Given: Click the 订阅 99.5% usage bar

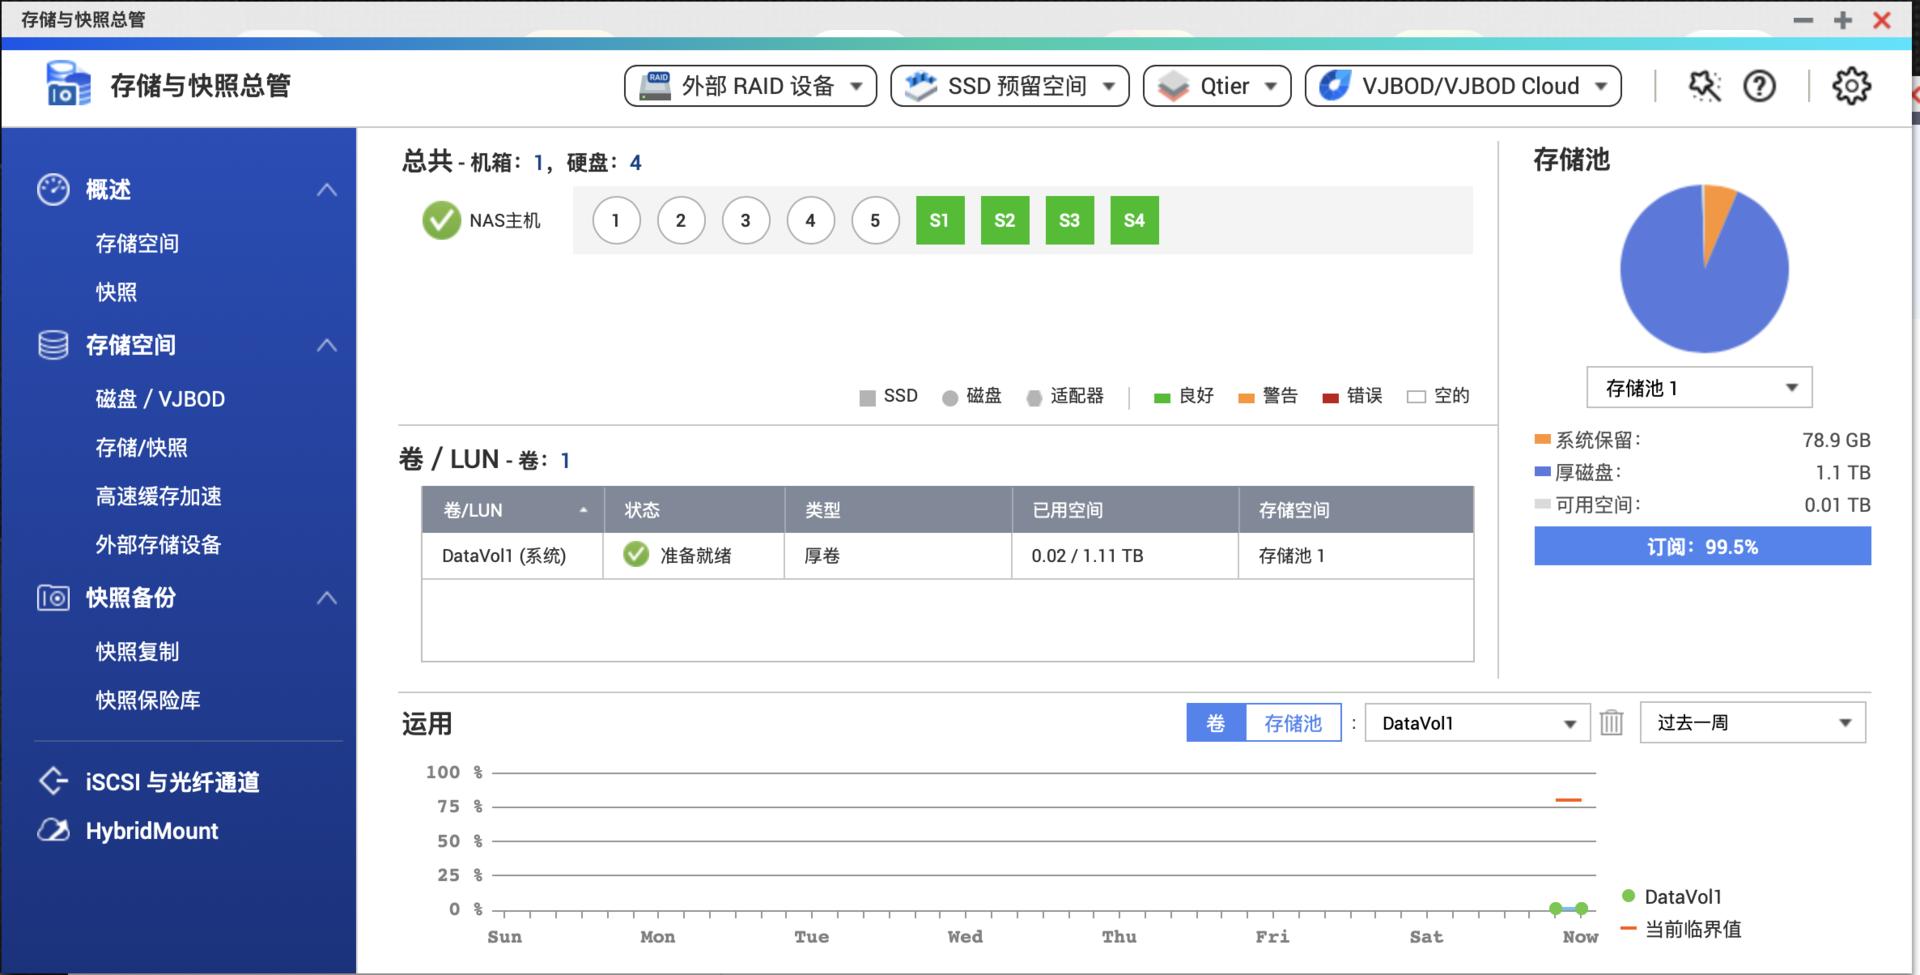Looking at the screenshot, I should 1702,546.
